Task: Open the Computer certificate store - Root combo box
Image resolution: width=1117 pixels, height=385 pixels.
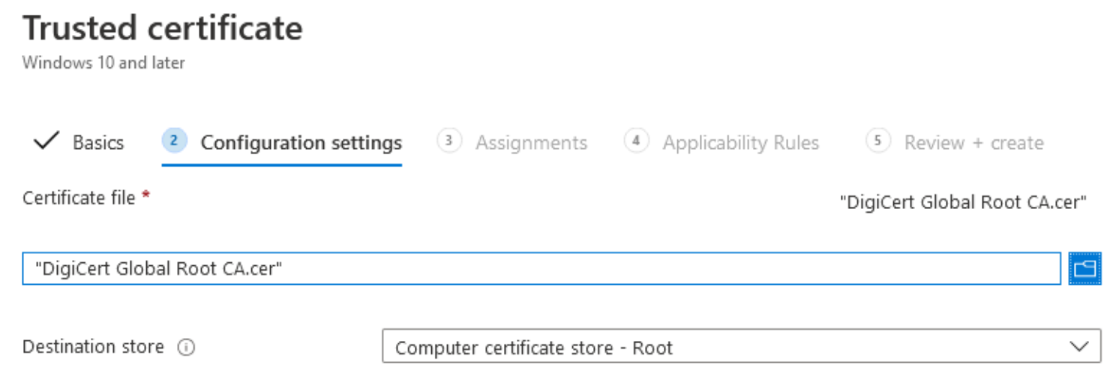Action: pyautogui.click(x=742, y=346)
